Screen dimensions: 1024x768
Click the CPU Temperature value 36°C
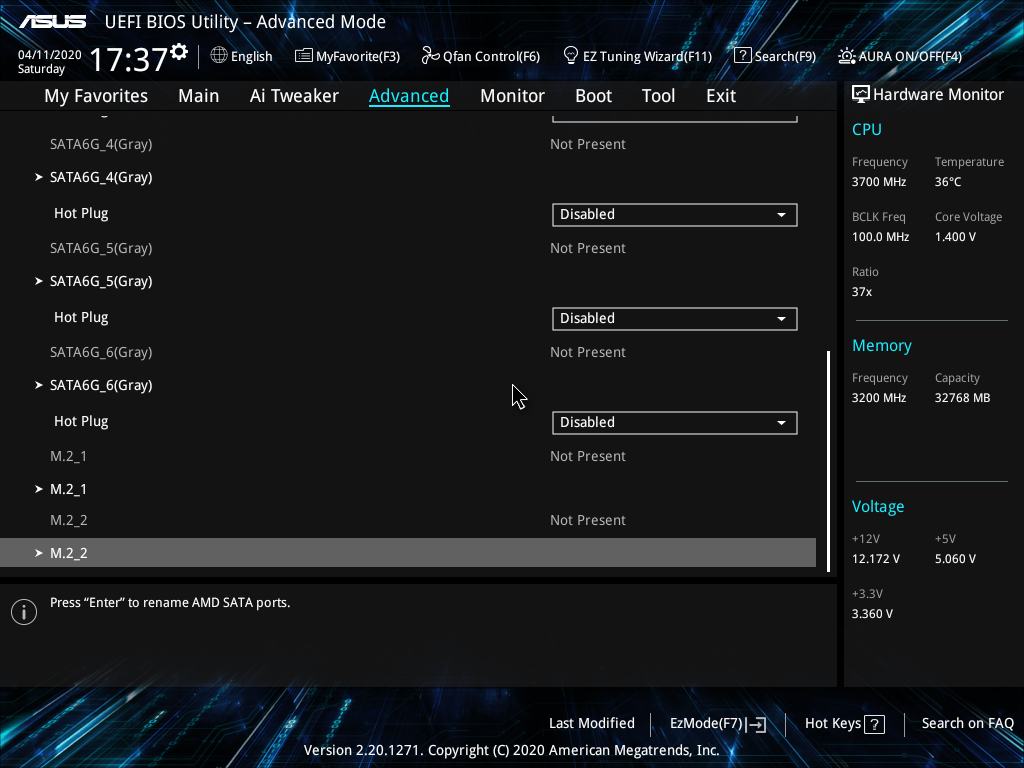(x=948, y=182)
